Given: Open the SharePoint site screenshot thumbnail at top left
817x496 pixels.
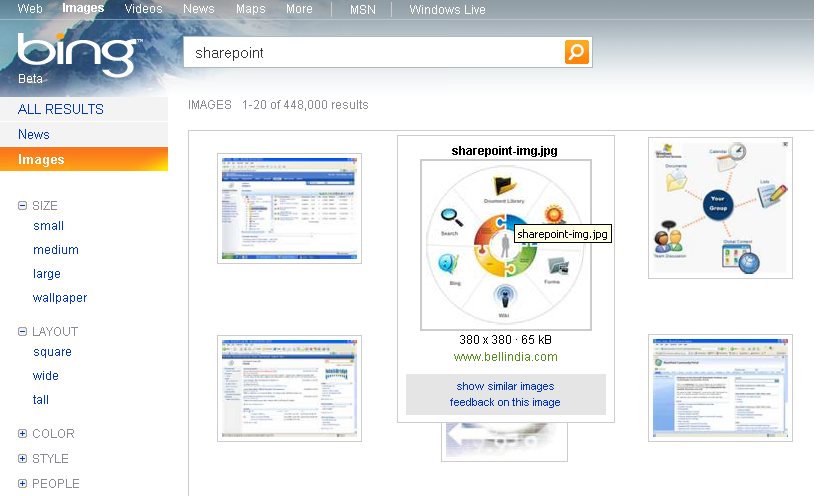Looking at the screenshot, I should point(289,208).
